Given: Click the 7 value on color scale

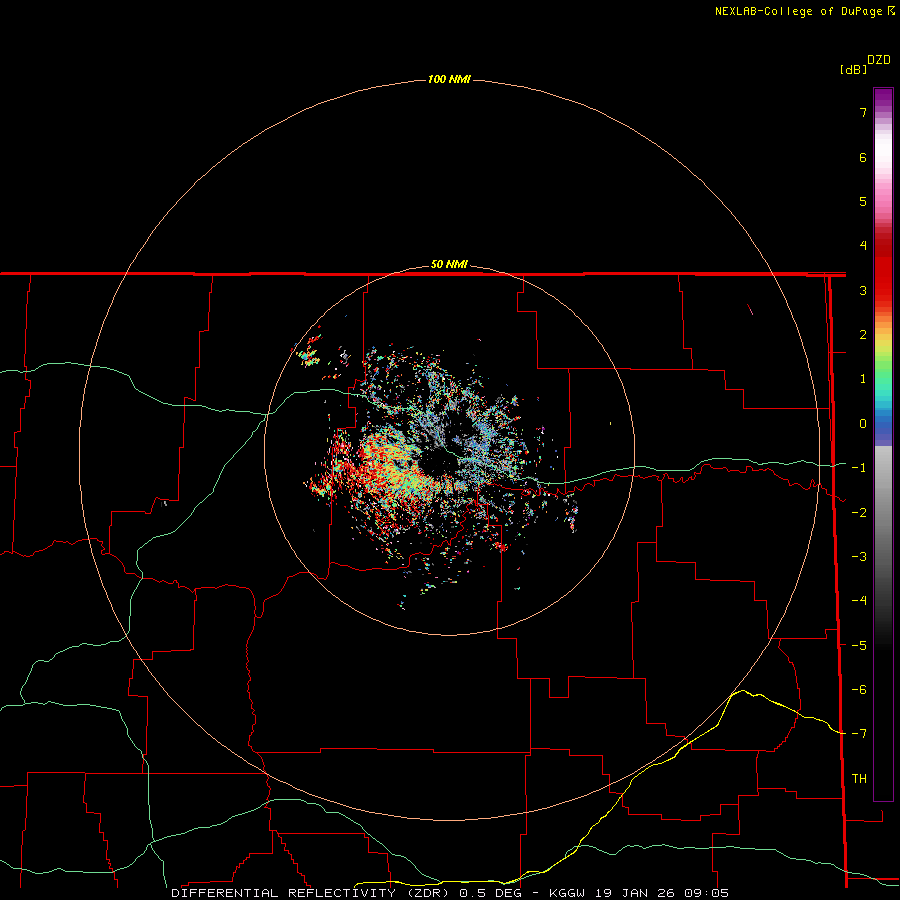Looking at the screenshot, I should point(863,112).
